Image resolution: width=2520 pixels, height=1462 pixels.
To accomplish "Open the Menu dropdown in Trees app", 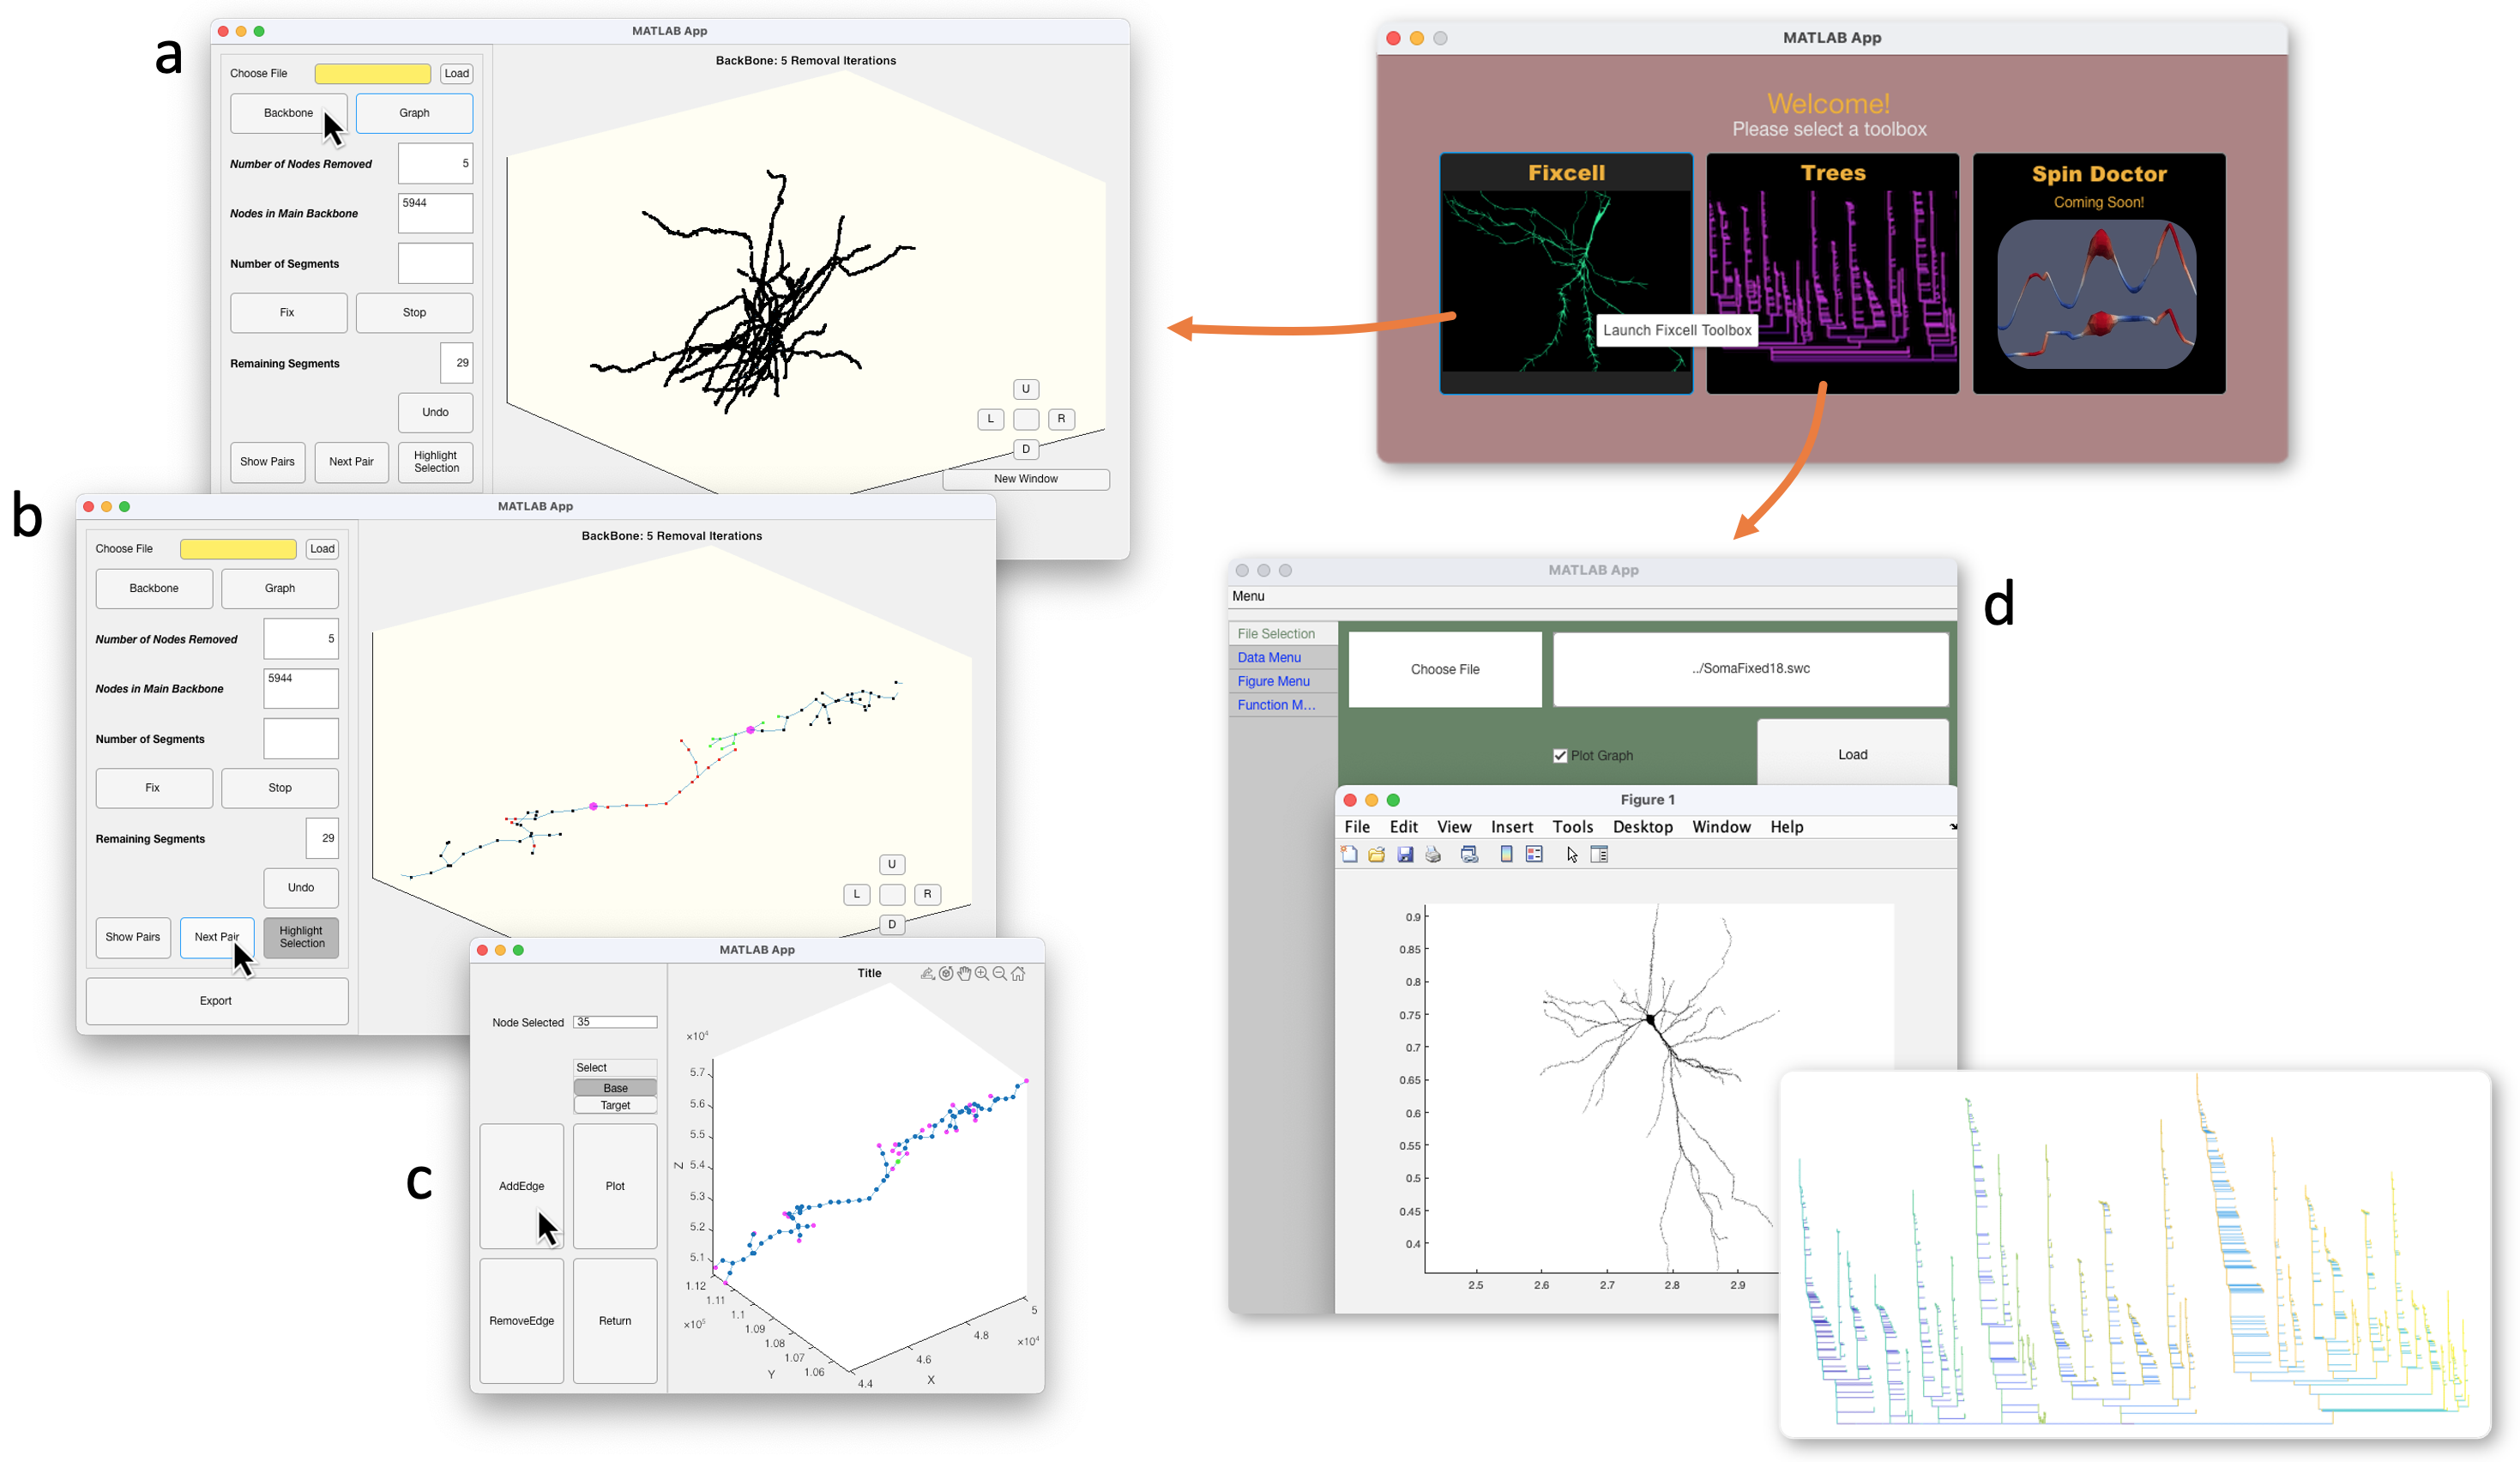I will point(1248,596).
